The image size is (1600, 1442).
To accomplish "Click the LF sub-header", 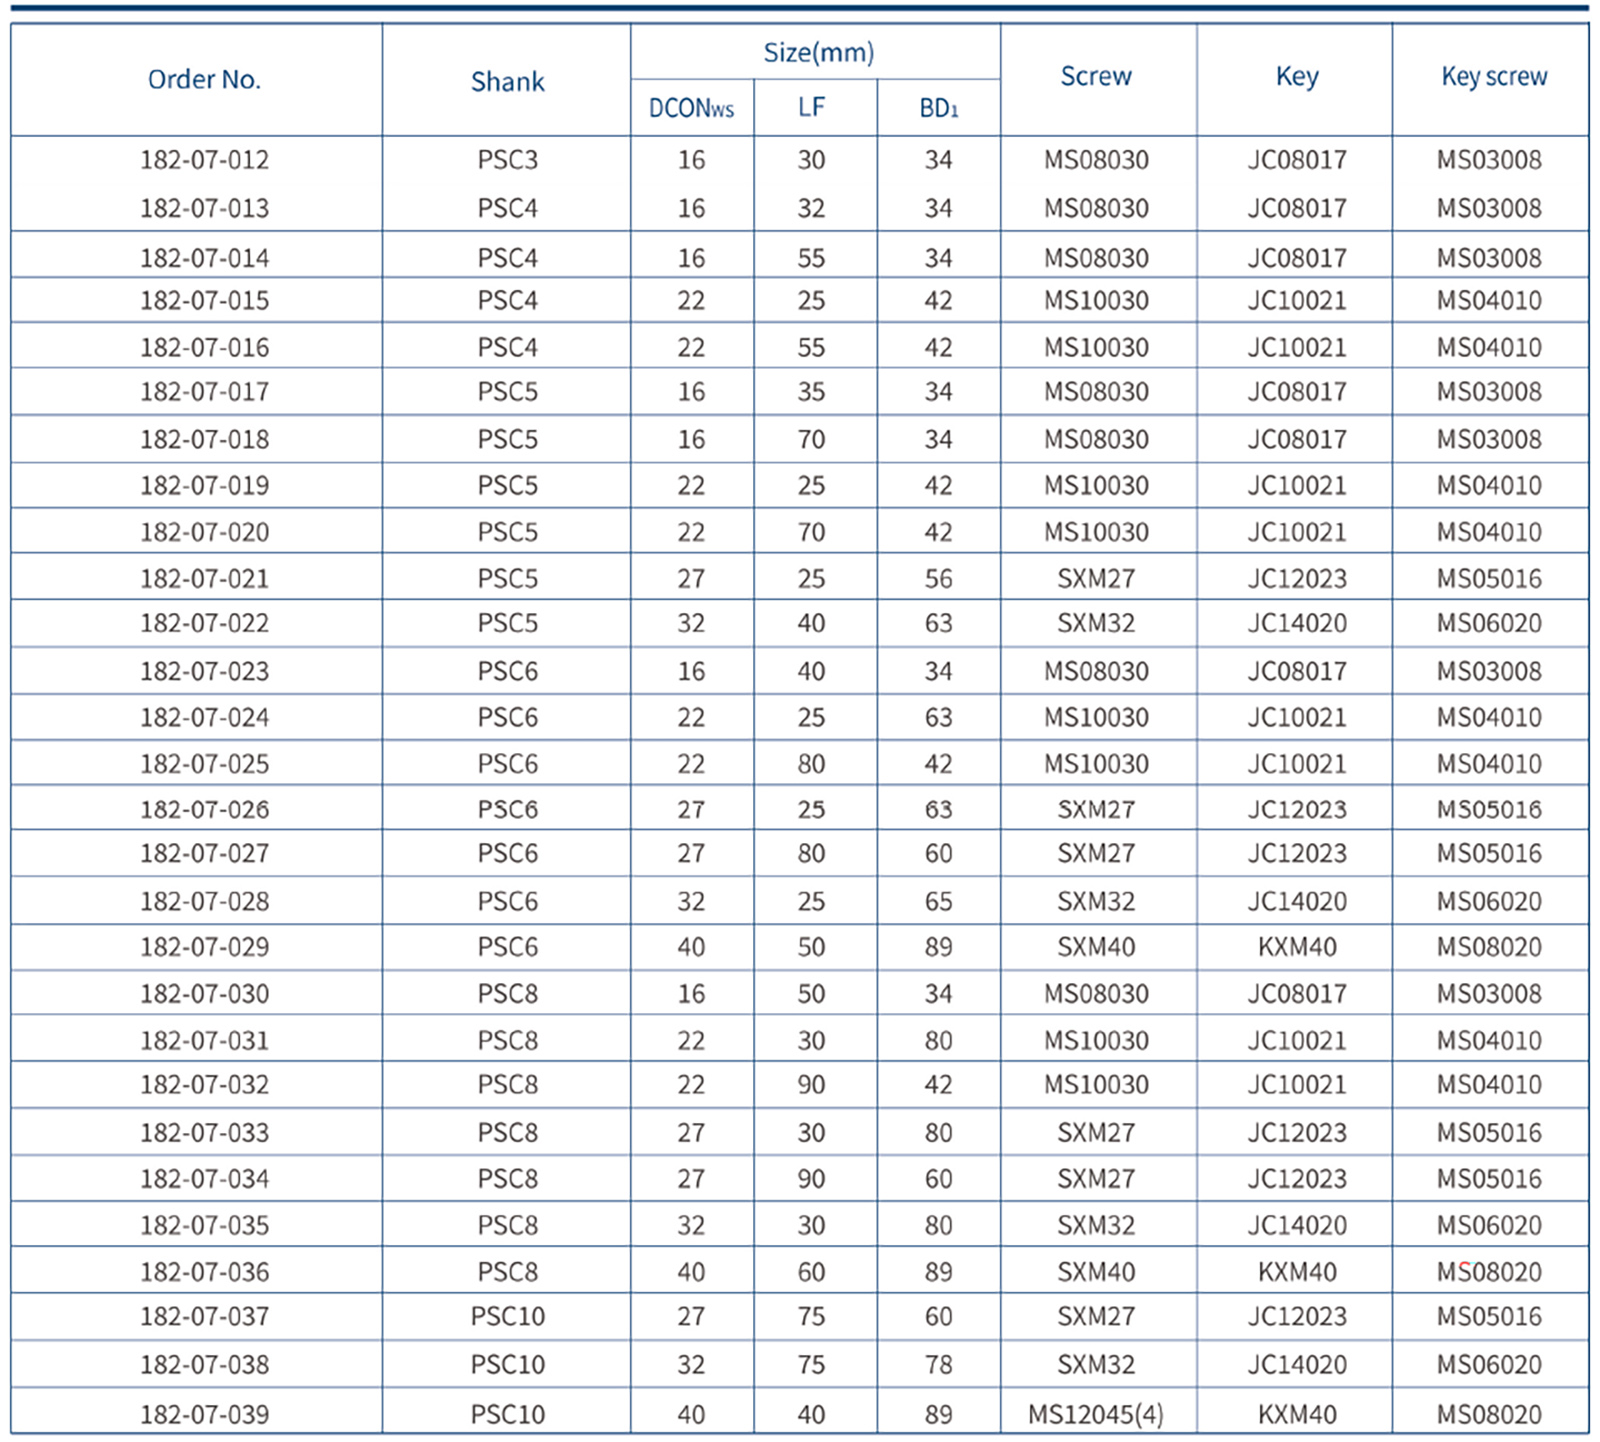I will click(x=811, y=107).
